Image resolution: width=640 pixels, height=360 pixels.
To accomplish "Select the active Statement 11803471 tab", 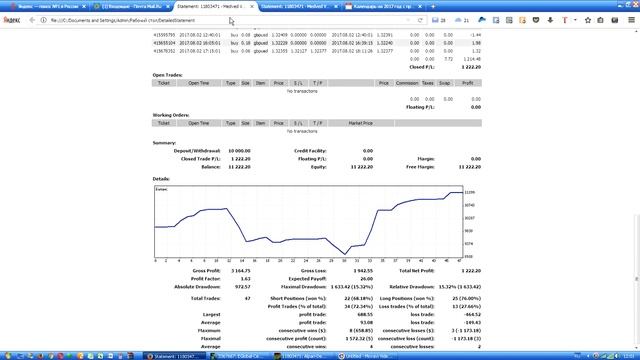I will [x=215, y=7].
